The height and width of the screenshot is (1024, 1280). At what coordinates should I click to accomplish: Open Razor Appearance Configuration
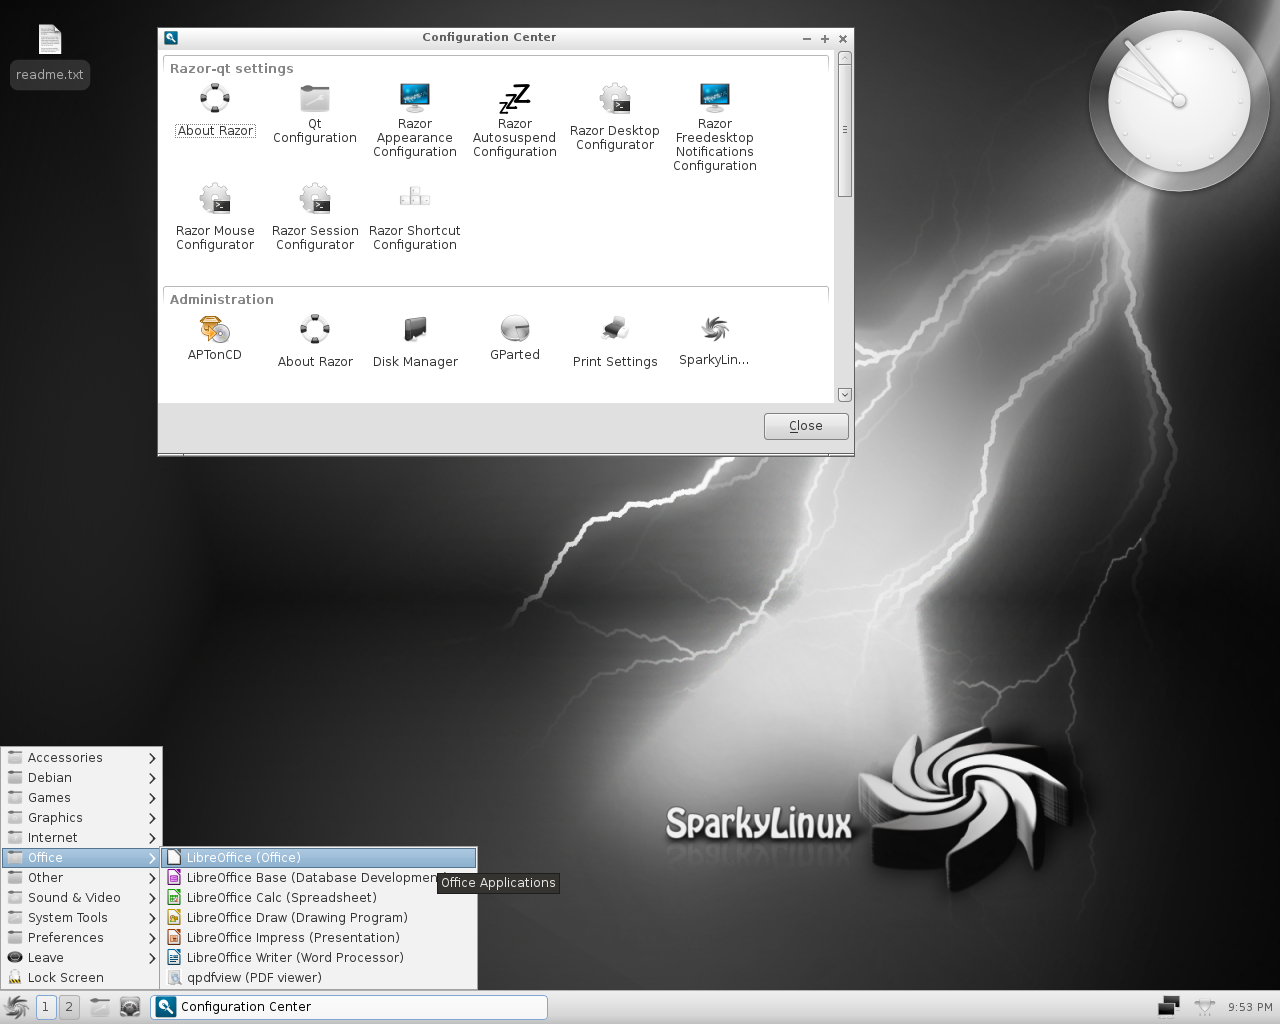pos(415,120)
